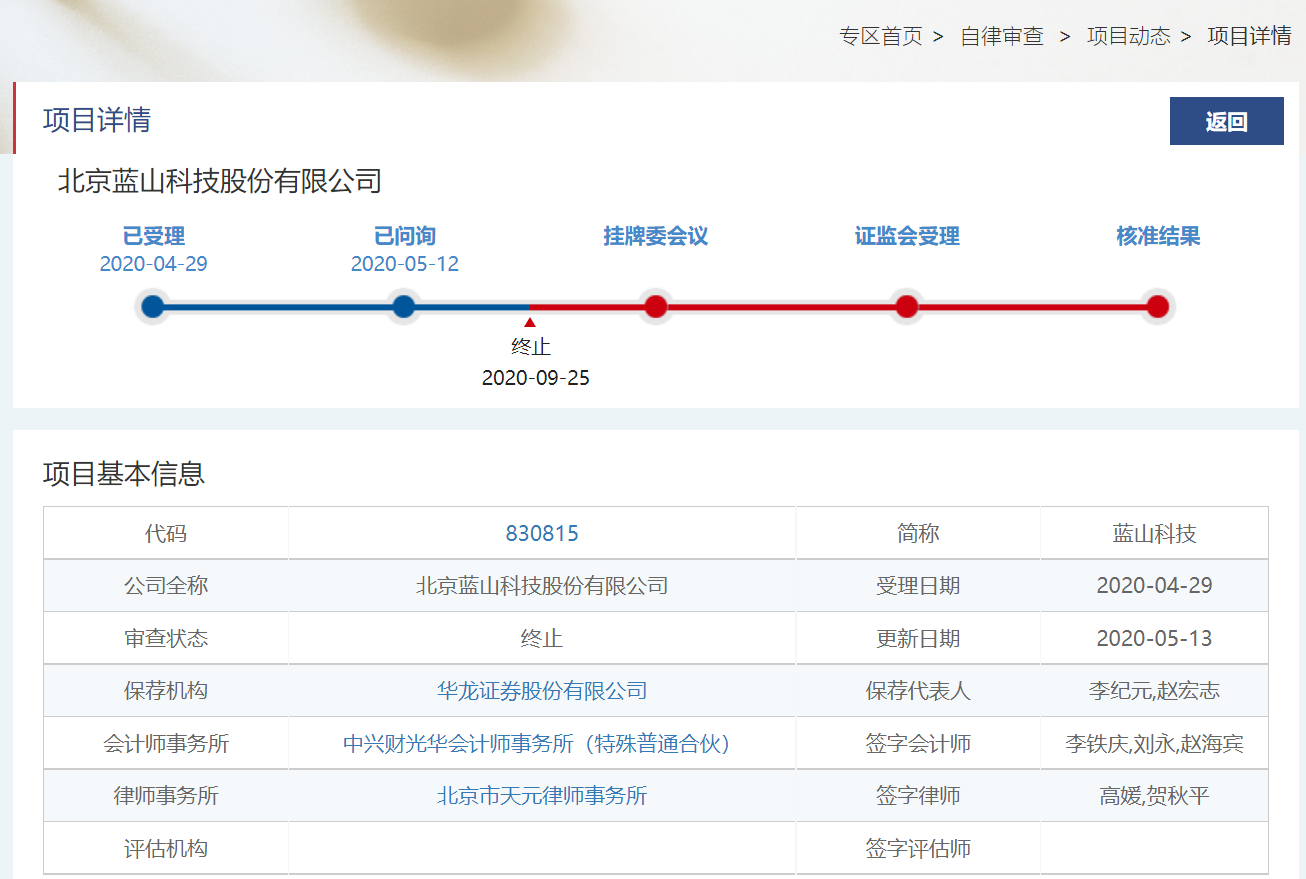1306x879 pixels.
Task: Click the 项目详情 breadcrumb item
Action: tap(1249, 37)
